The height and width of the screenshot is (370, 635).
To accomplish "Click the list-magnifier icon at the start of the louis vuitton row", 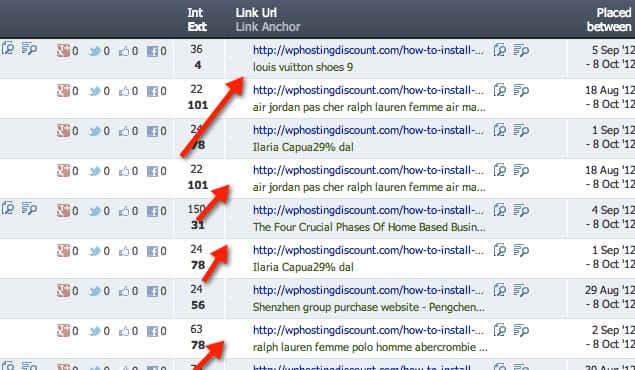I will (29, 48).
